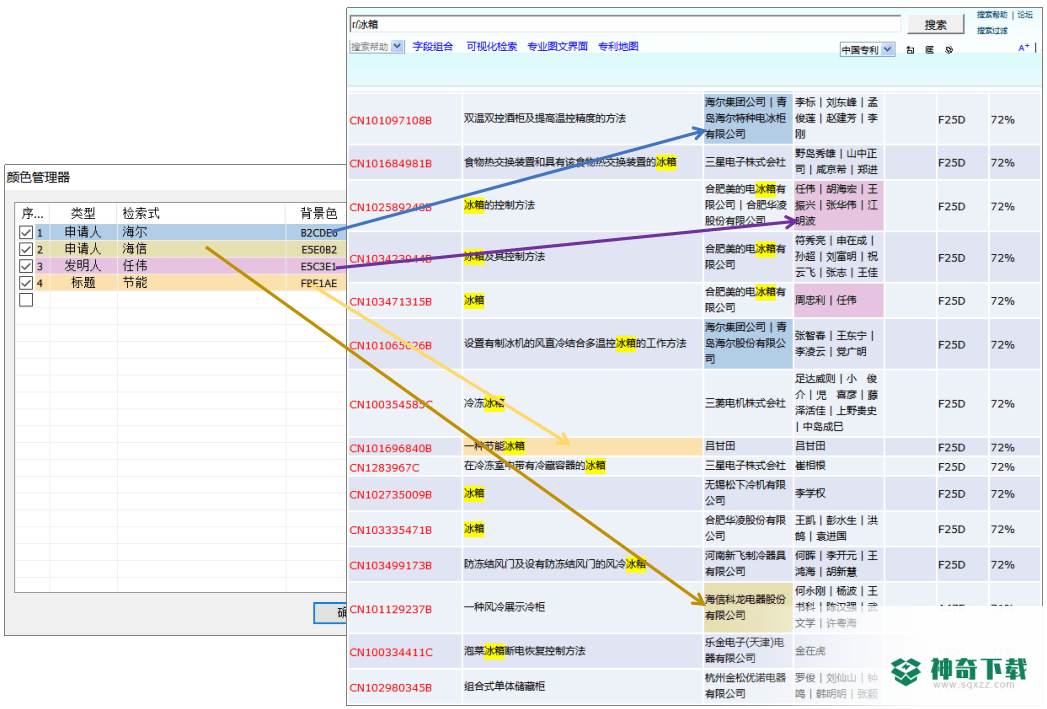Click the 搜索 button
Image resolution: width=1047 pixels, height=709 pixels.
(935, 25)
